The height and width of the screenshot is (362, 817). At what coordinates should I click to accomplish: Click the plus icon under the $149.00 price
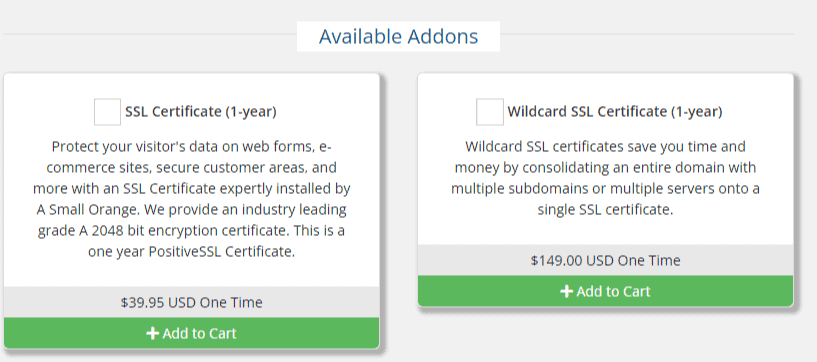pyautogui.click(x=566, y=291)
